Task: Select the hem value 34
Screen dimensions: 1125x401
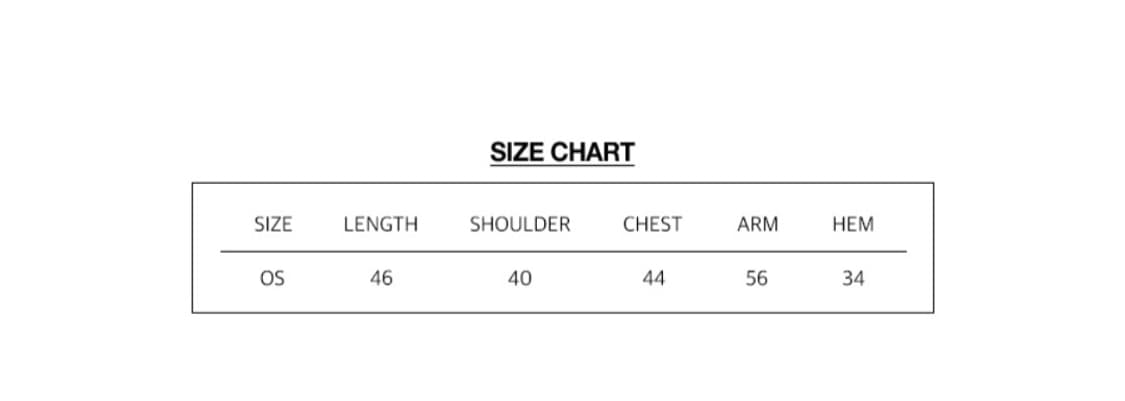Action: coord(853,279)
